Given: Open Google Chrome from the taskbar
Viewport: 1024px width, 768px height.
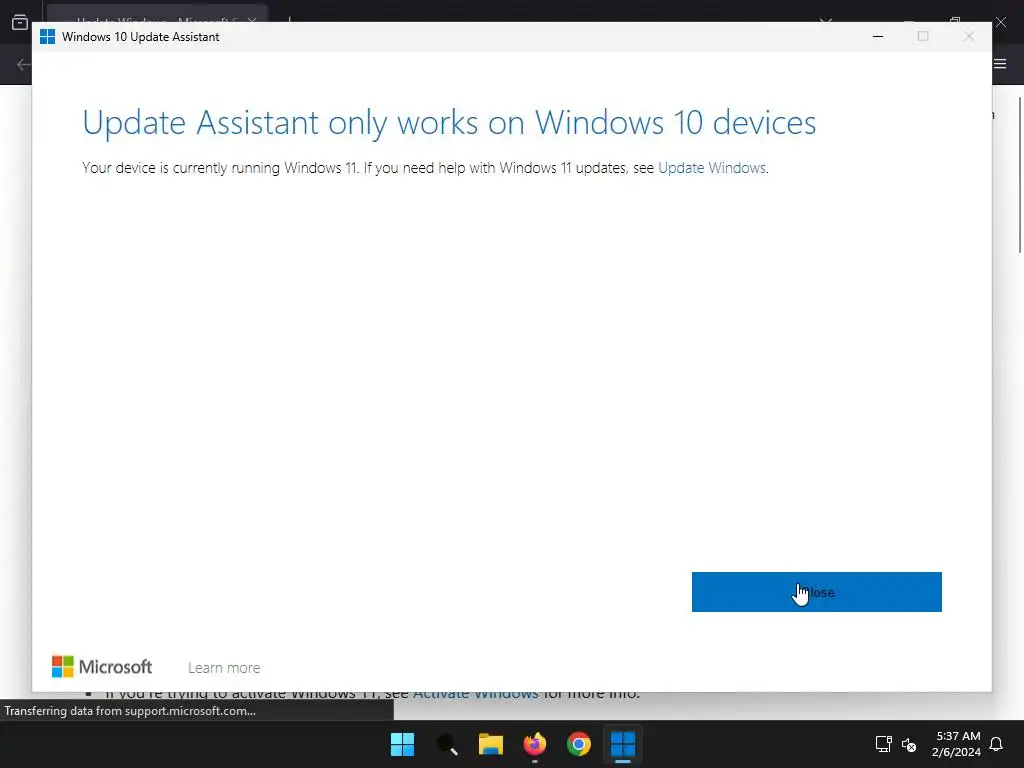Looking at the screenshot, I should 579,744.
